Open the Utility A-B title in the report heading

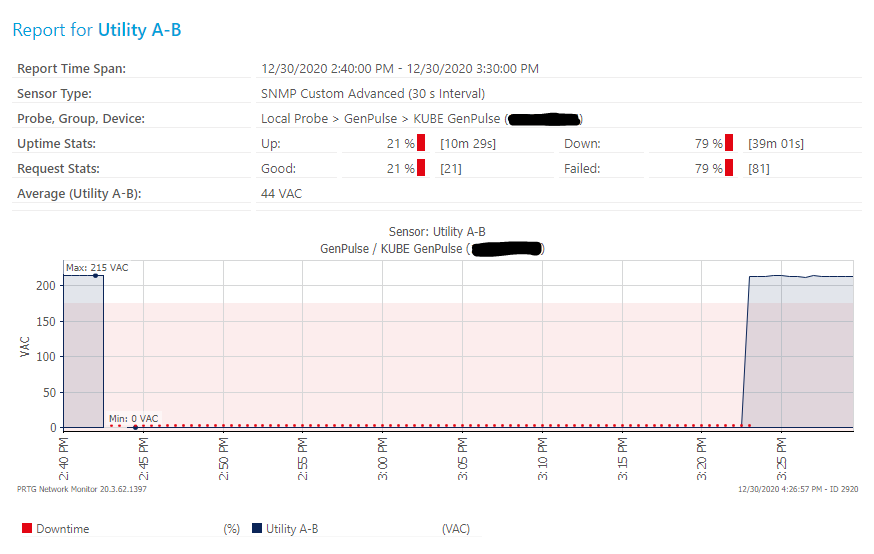point(139,30)
